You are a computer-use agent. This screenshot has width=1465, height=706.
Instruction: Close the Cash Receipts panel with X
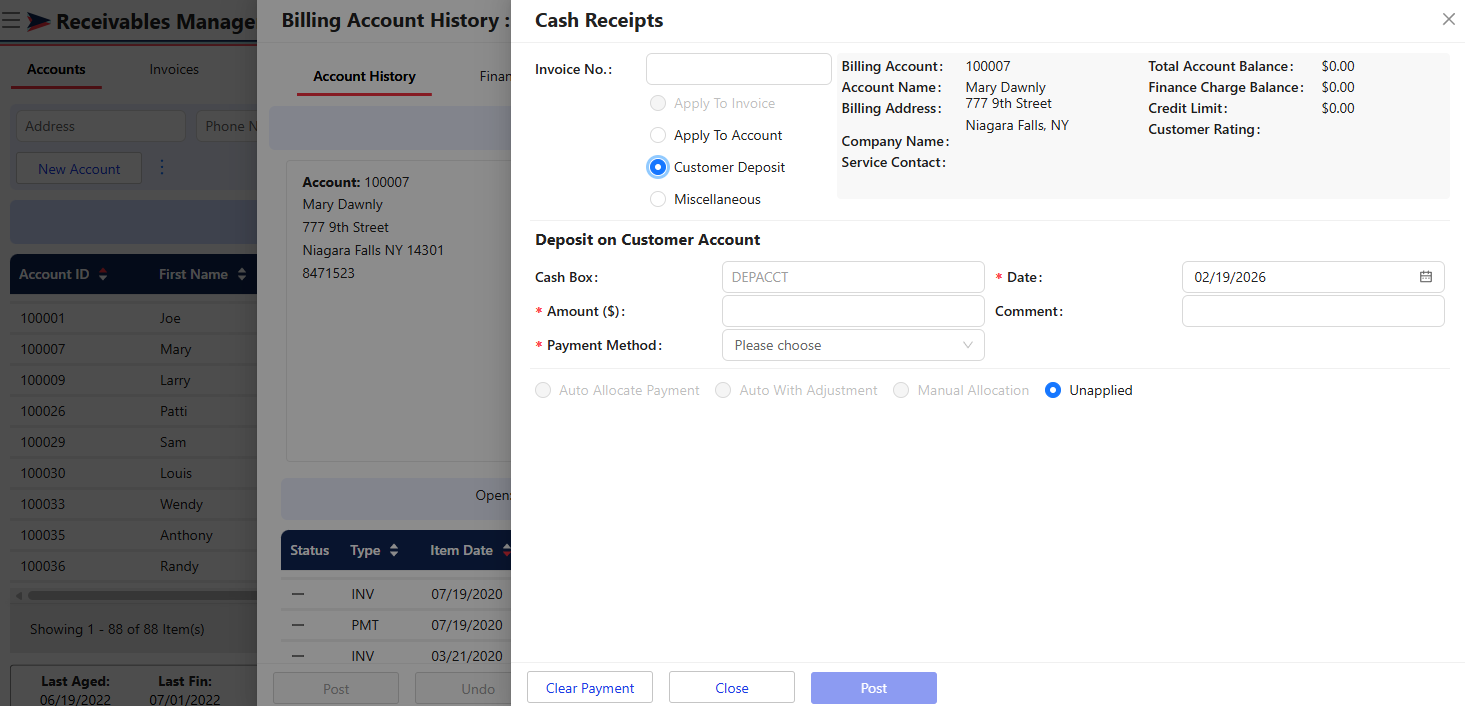pos(1448,19)
